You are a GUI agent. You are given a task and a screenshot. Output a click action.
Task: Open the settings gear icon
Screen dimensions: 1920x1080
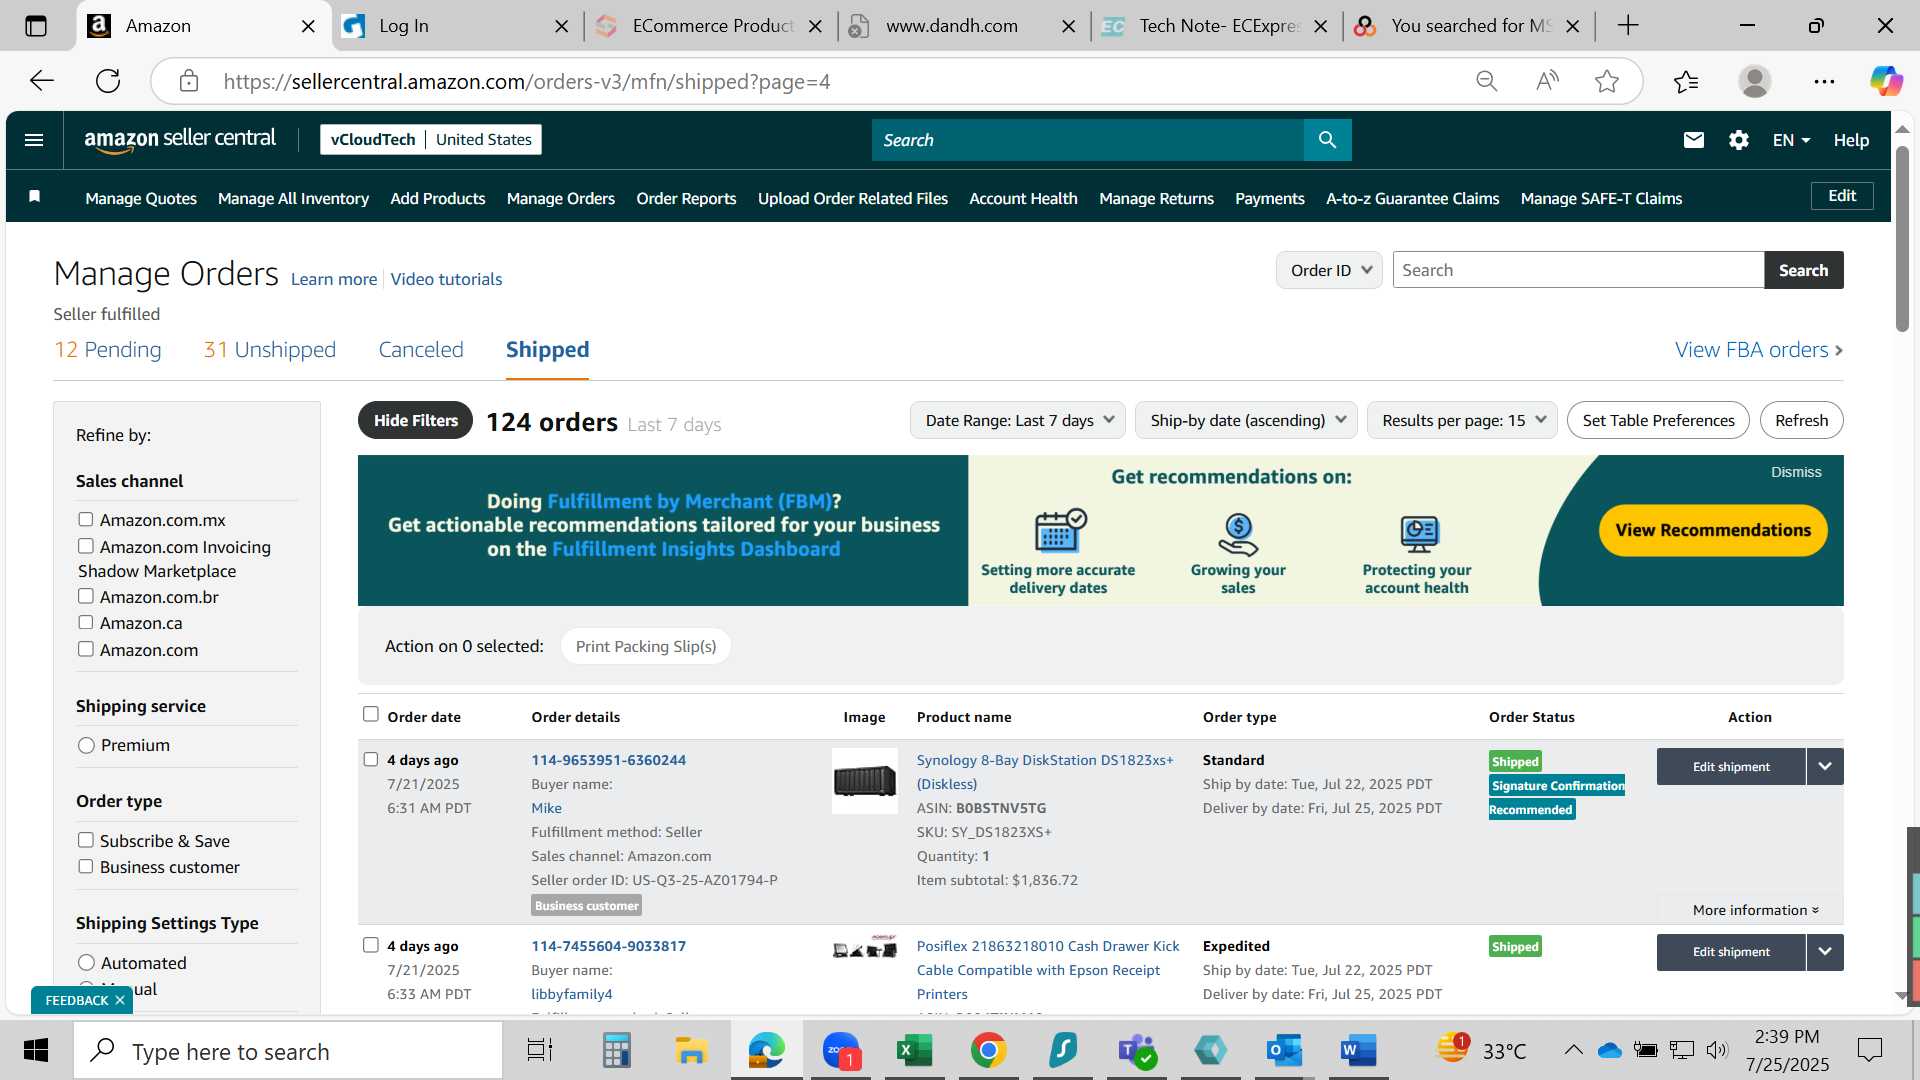1739,140
